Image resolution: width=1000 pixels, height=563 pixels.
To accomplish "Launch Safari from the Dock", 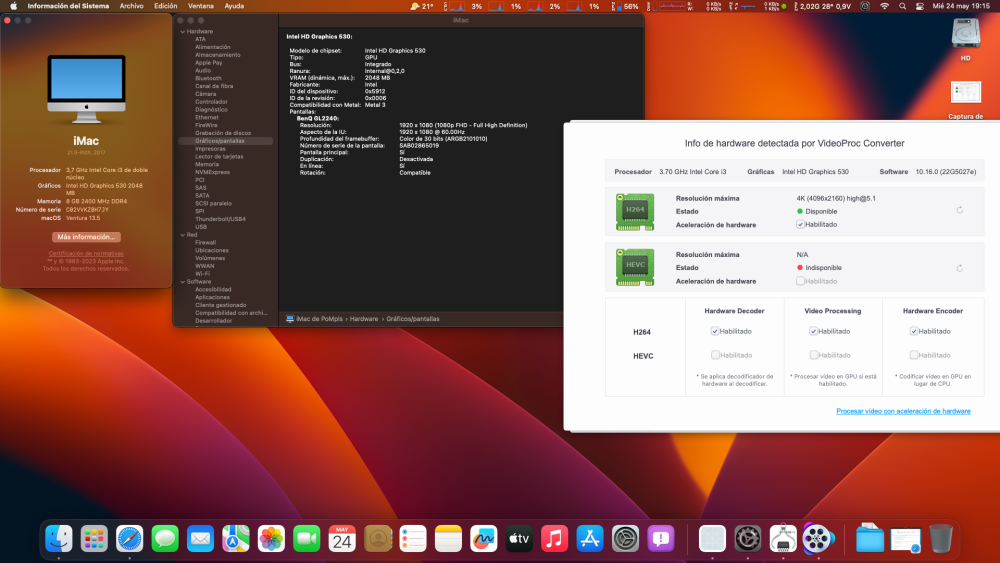I will click(x=129, y=539).
